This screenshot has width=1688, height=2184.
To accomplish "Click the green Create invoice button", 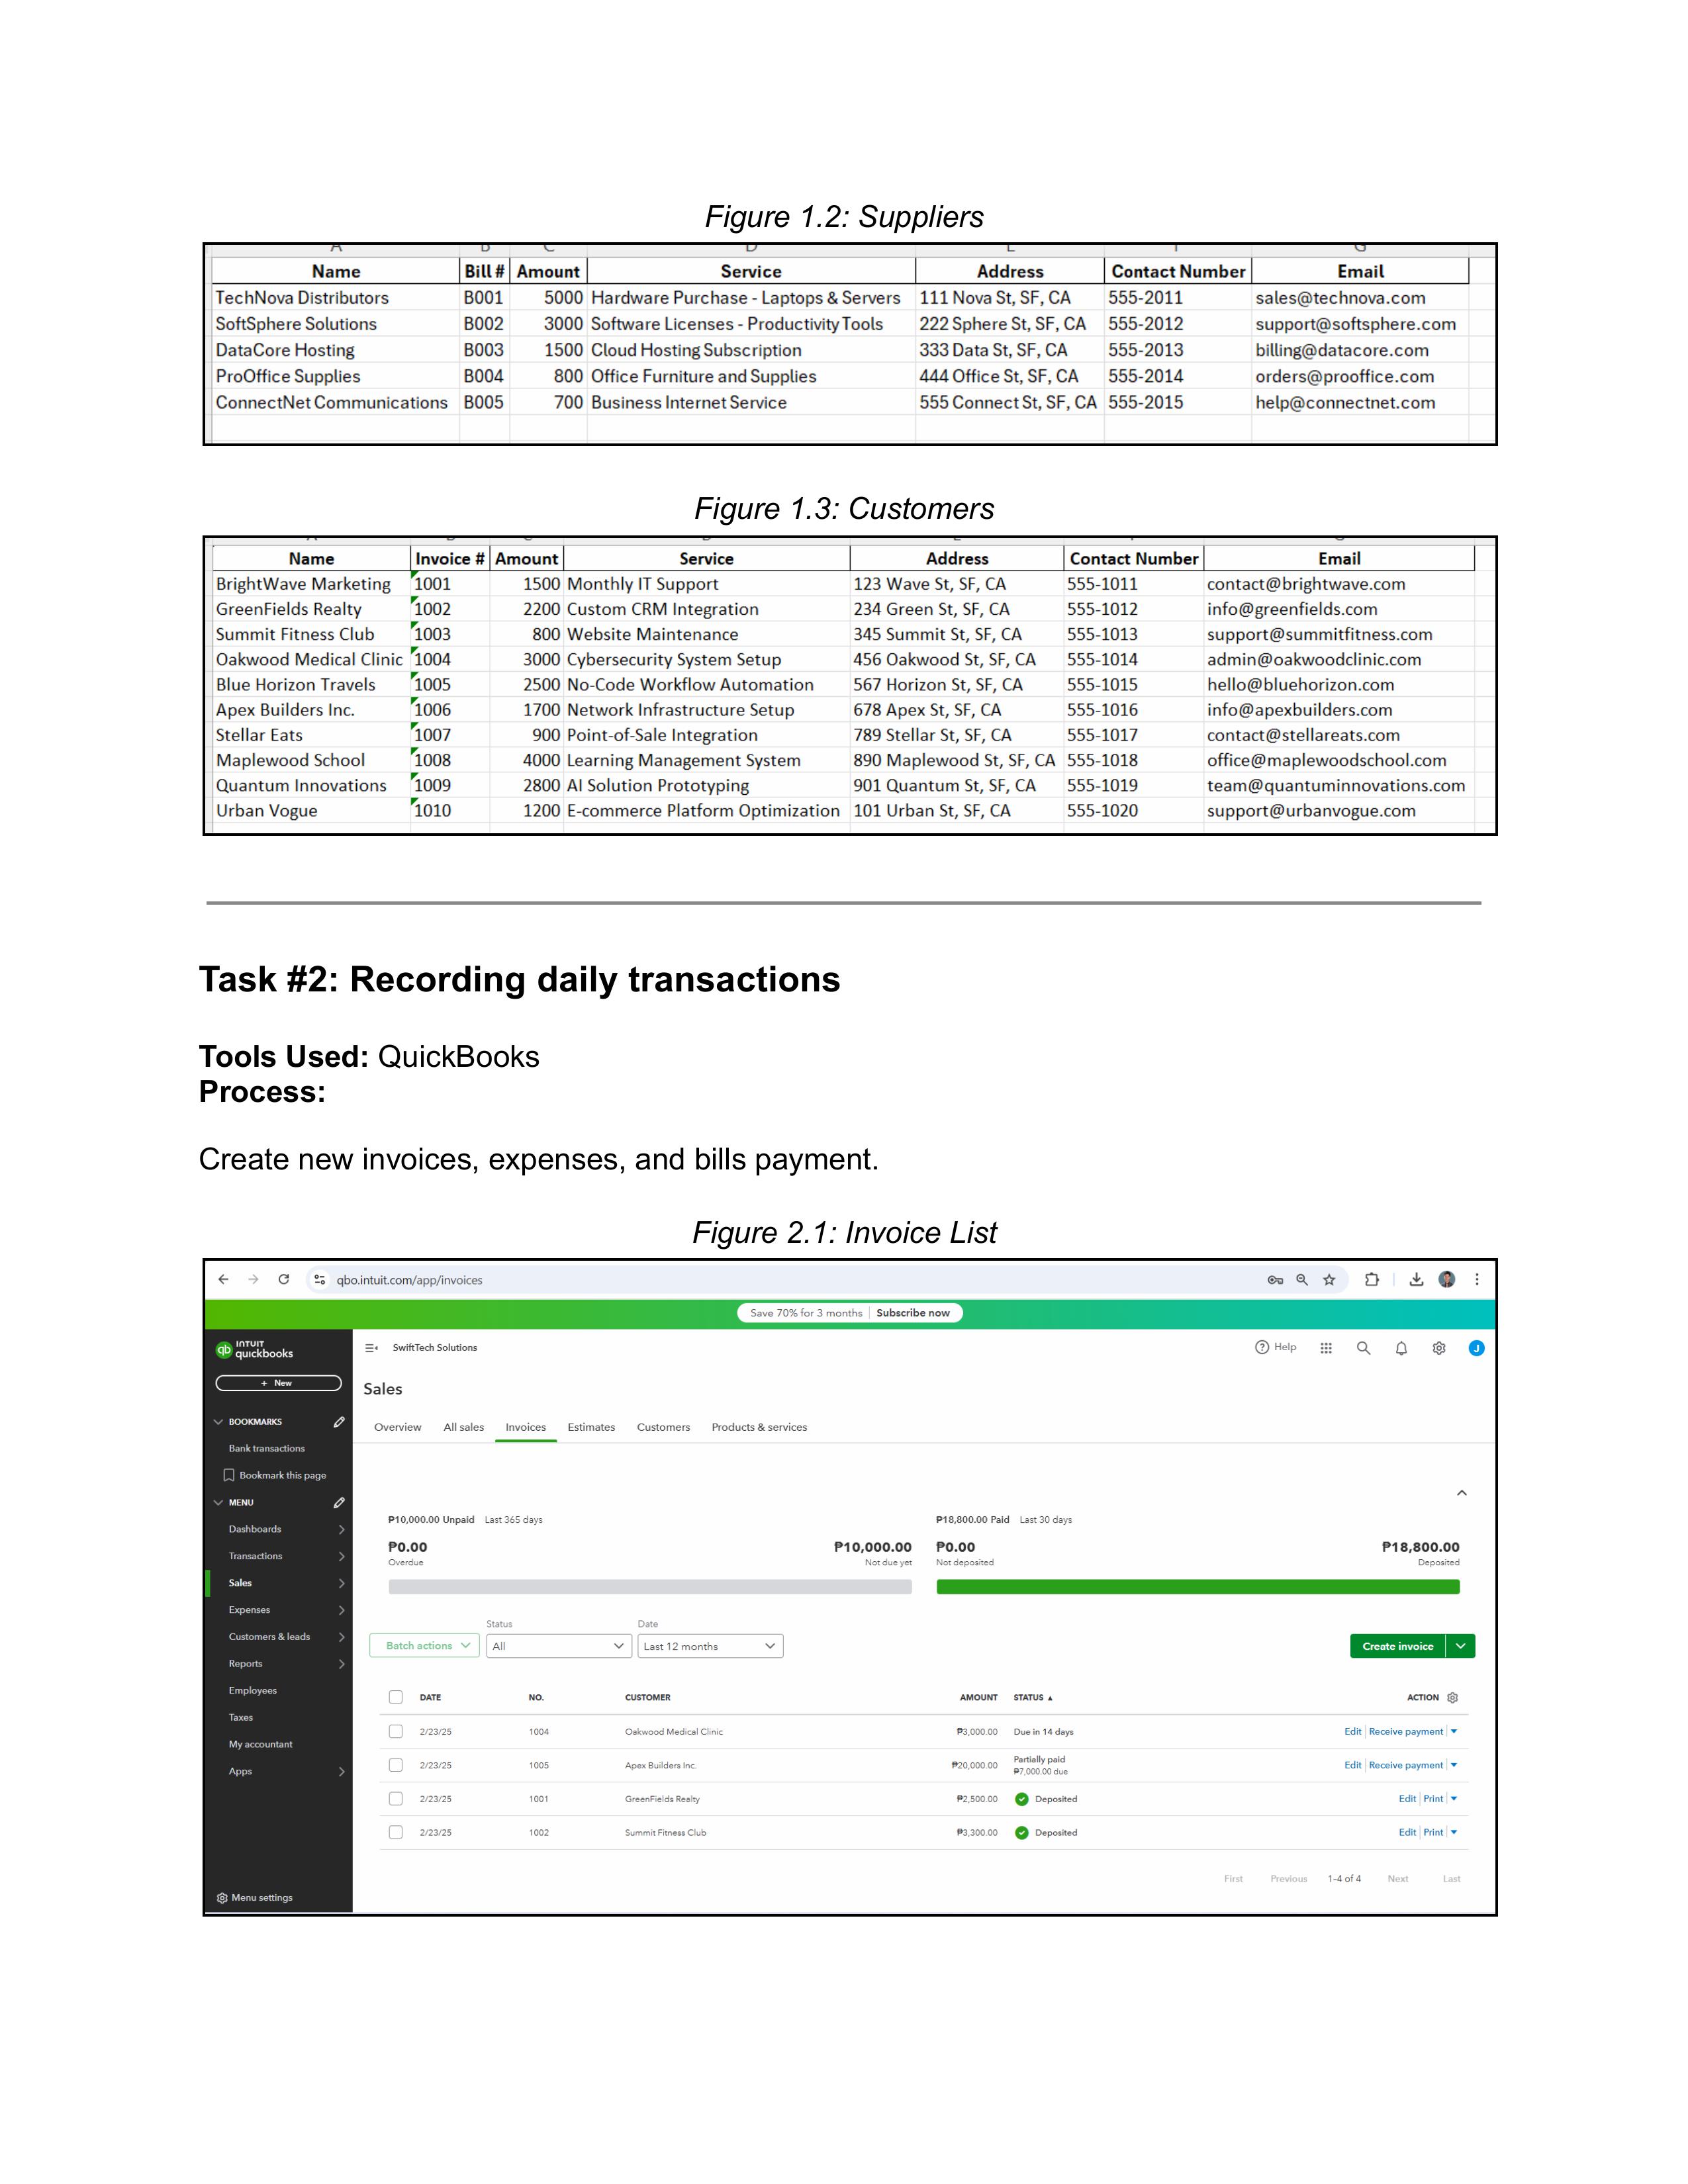I will (1397, 1646).
